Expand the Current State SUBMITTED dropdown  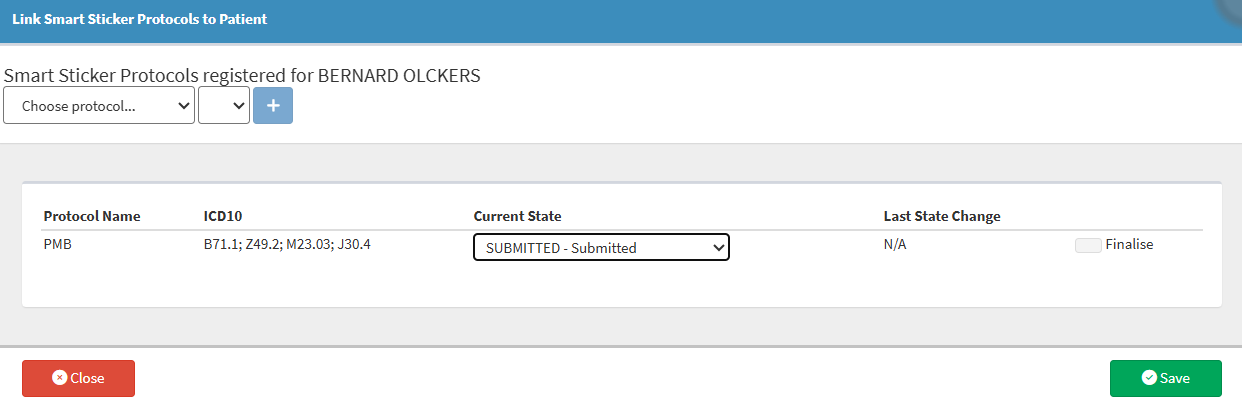pos(600,248)
